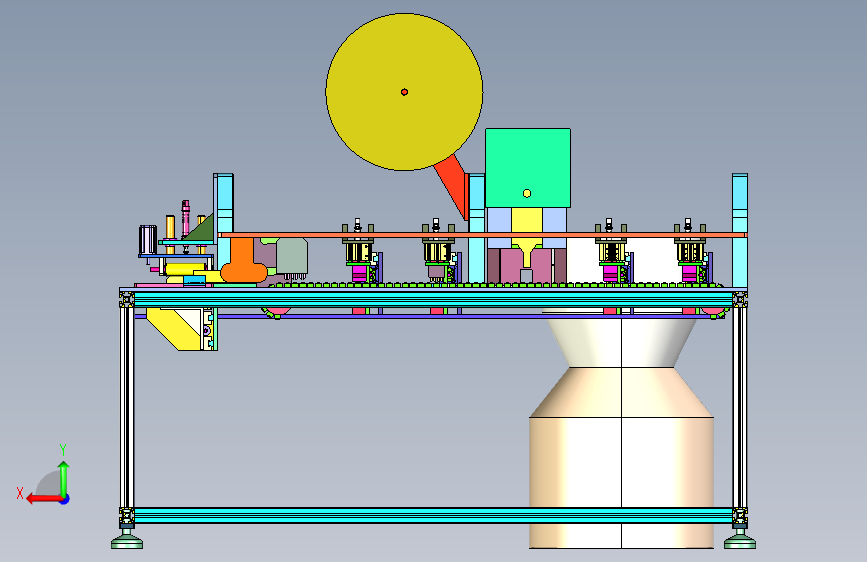Select the orange curved bracket part
Image resolution: width=867 pixels, height=562 pixels.
(243, 261)
